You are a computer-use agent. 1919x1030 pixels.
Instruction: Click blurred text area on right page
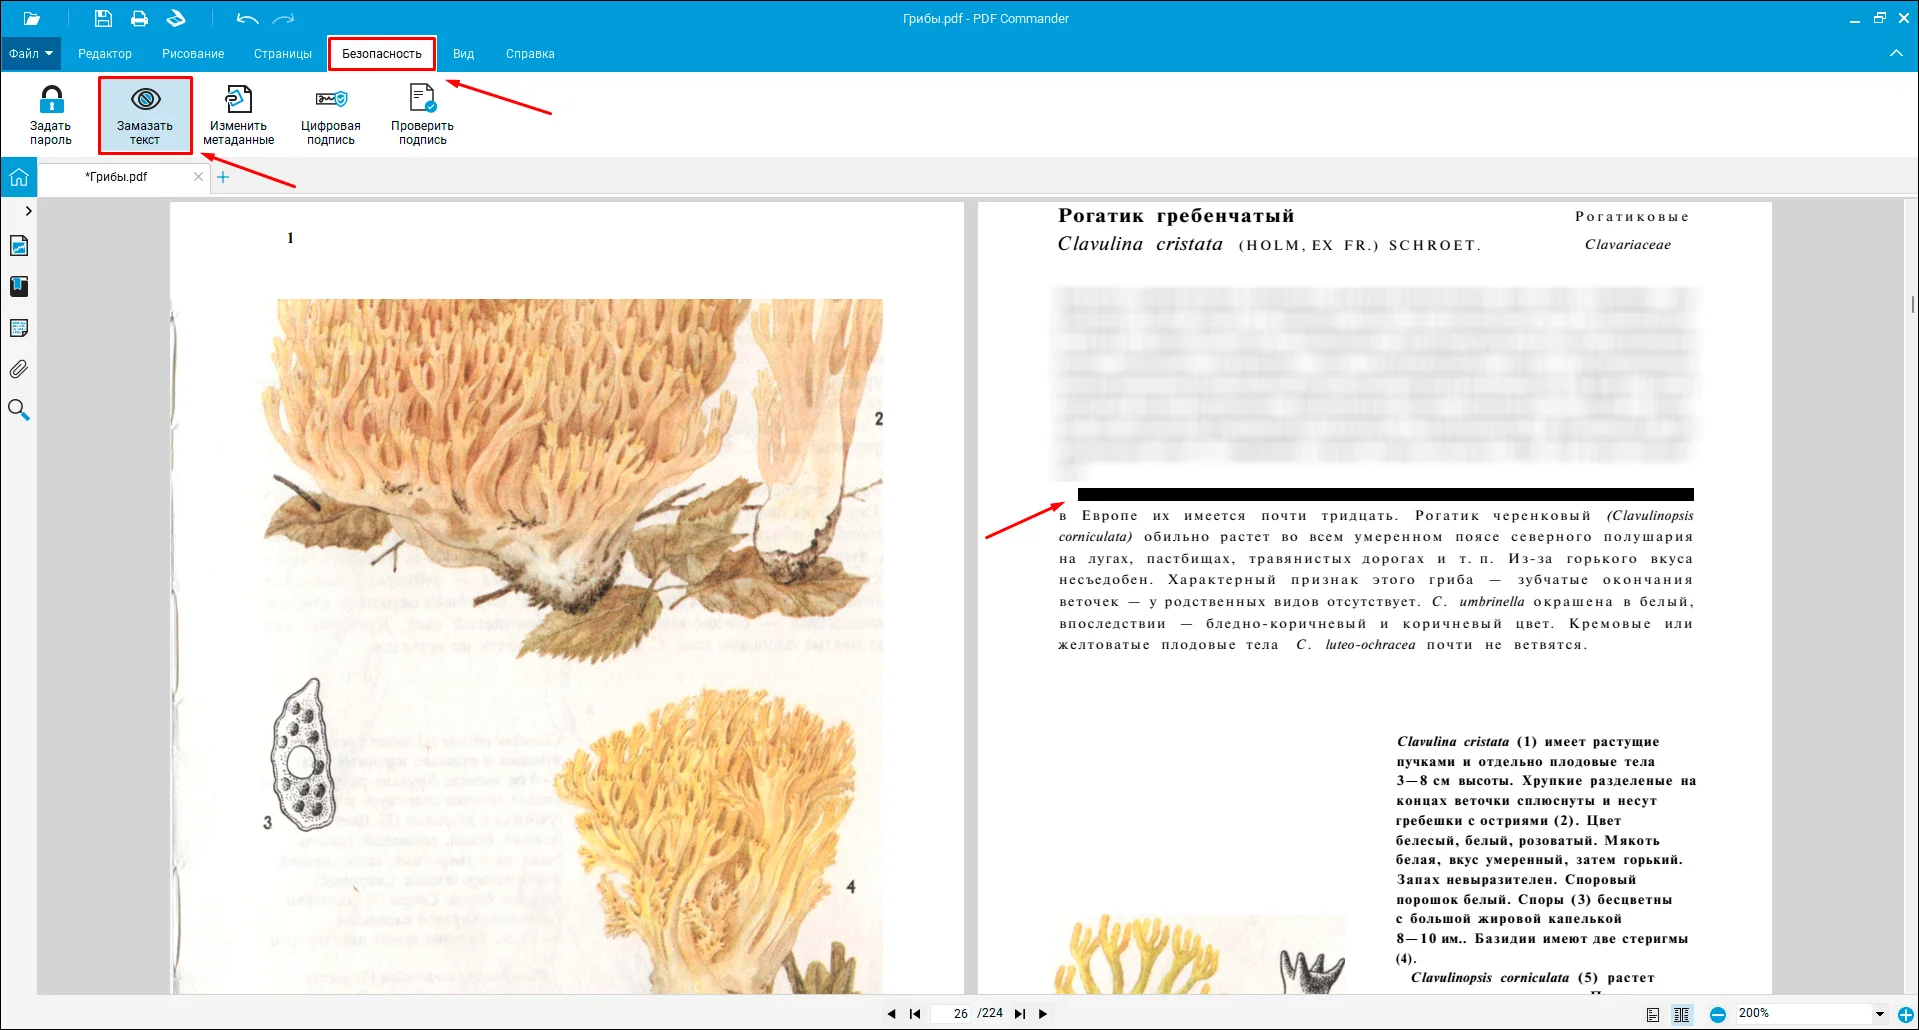(1375, 382)
